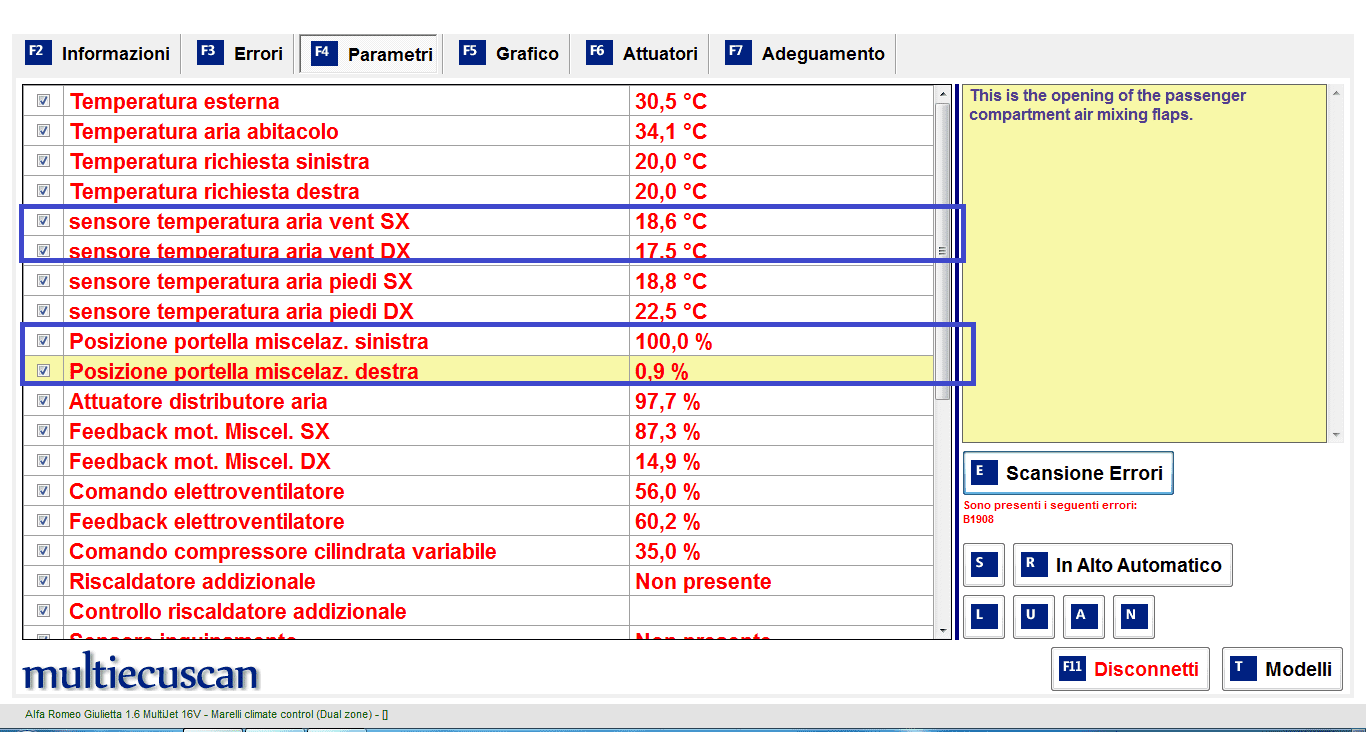The width and height of the screenshot is (1369, 732).
Task: Click the 100,0 % value cell
Action: coord(781,341)
